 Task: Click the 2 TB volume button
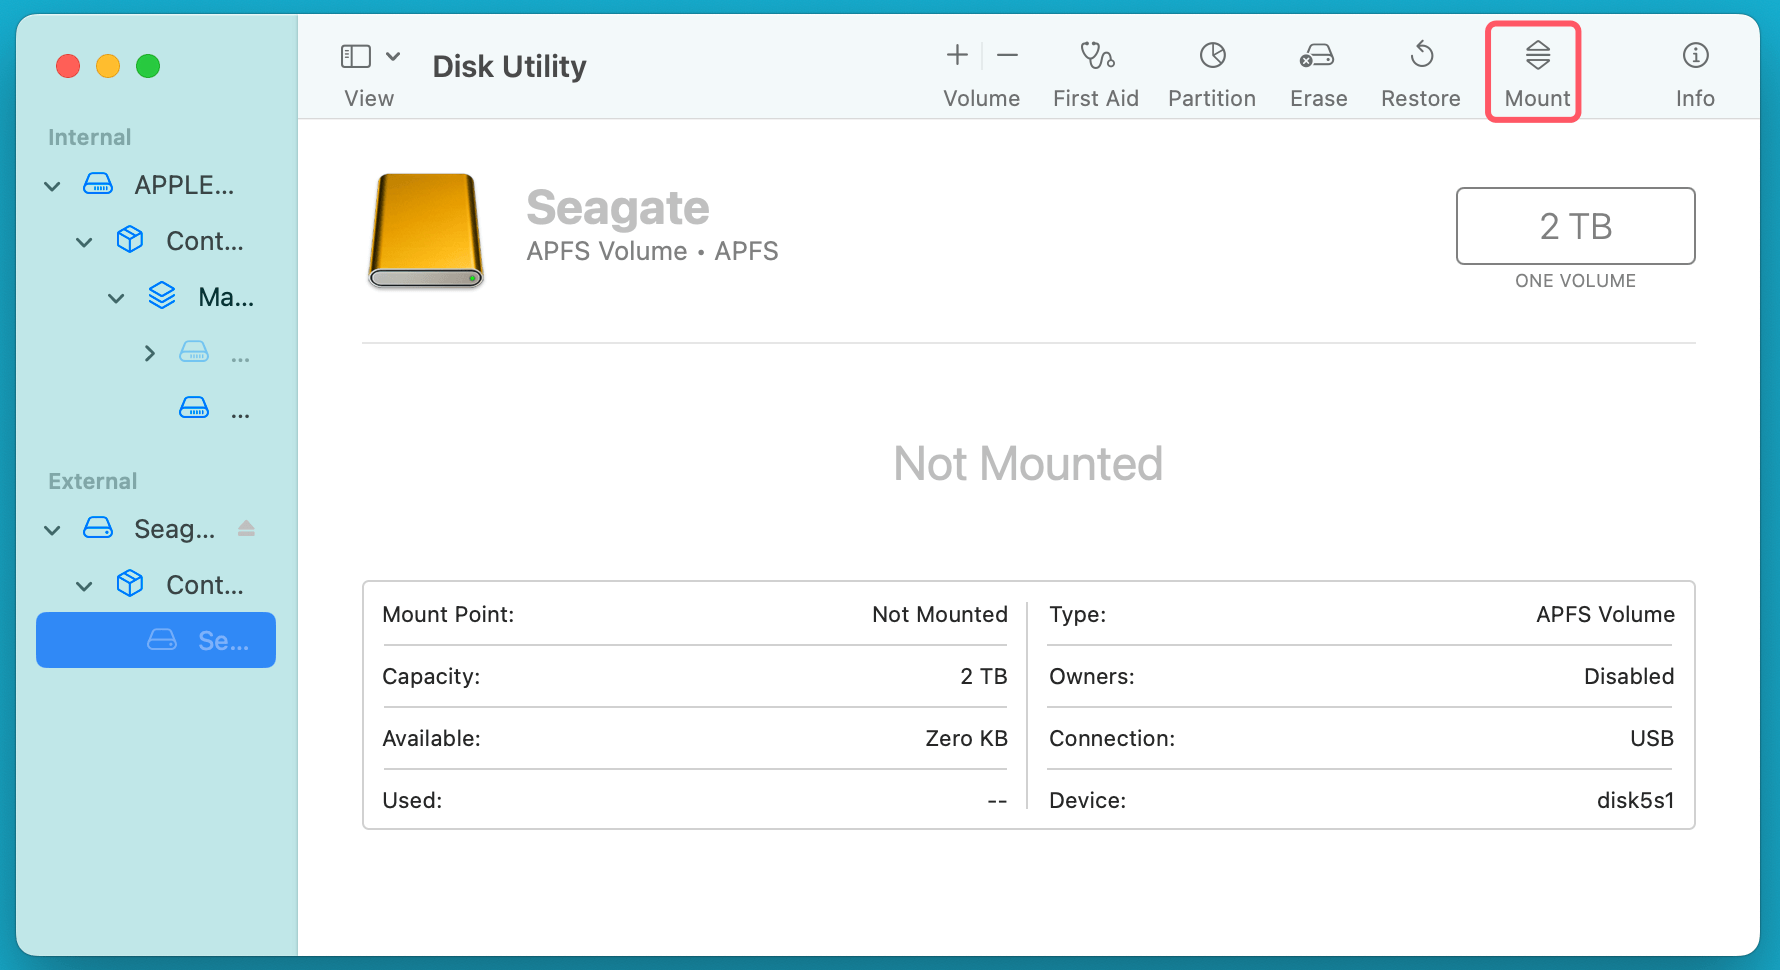[x=1575, y=226]
